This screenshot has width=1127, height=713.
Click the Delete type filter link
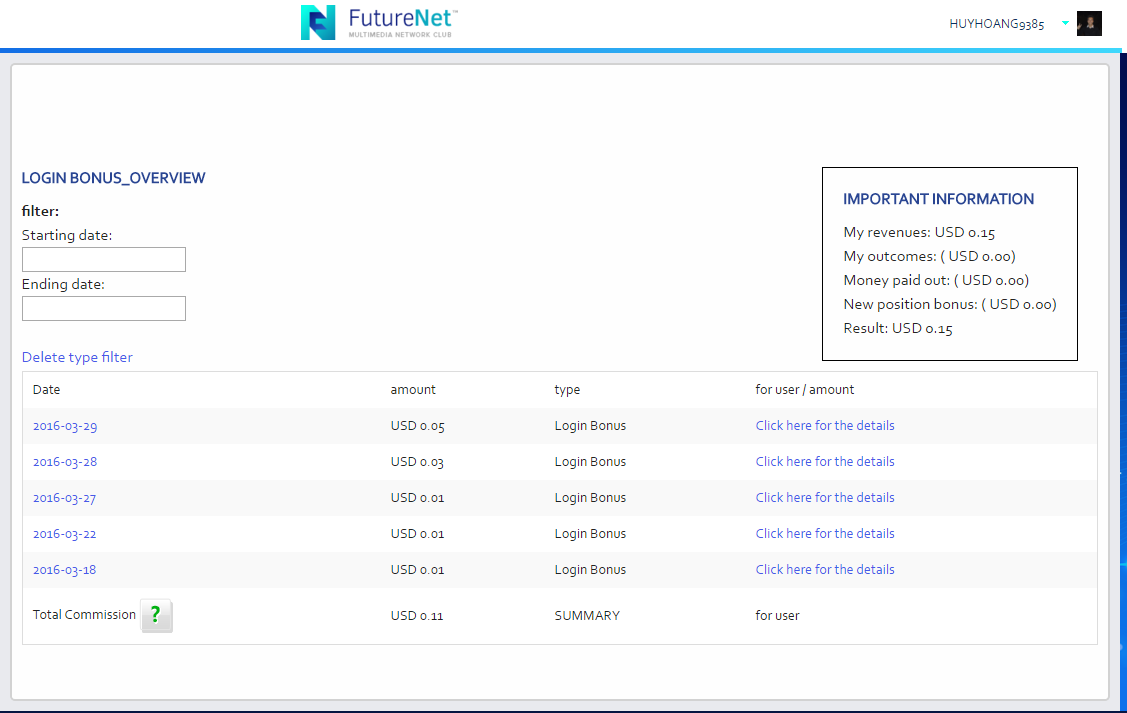point(77,357)
